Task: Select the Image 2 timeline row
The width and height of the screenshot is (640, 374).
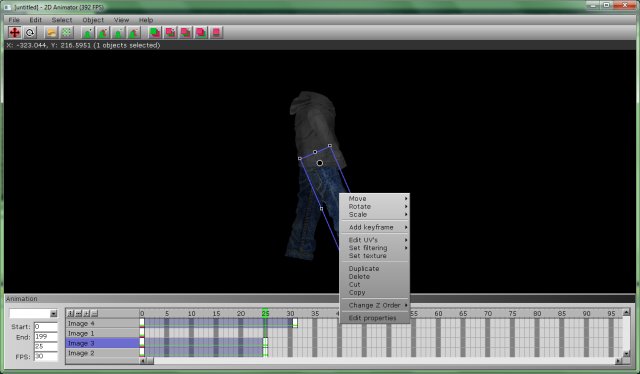Action: click(x=102, y=353)
